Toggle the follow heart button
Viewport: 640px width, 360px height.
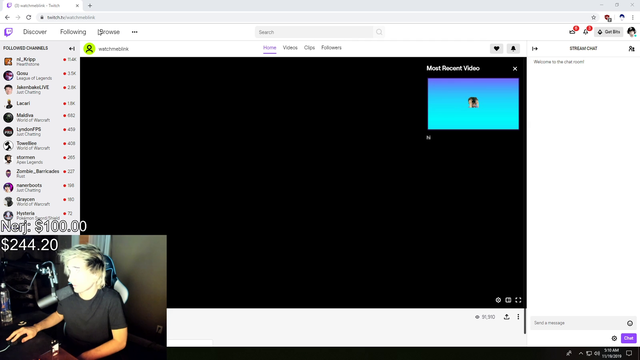496,49
